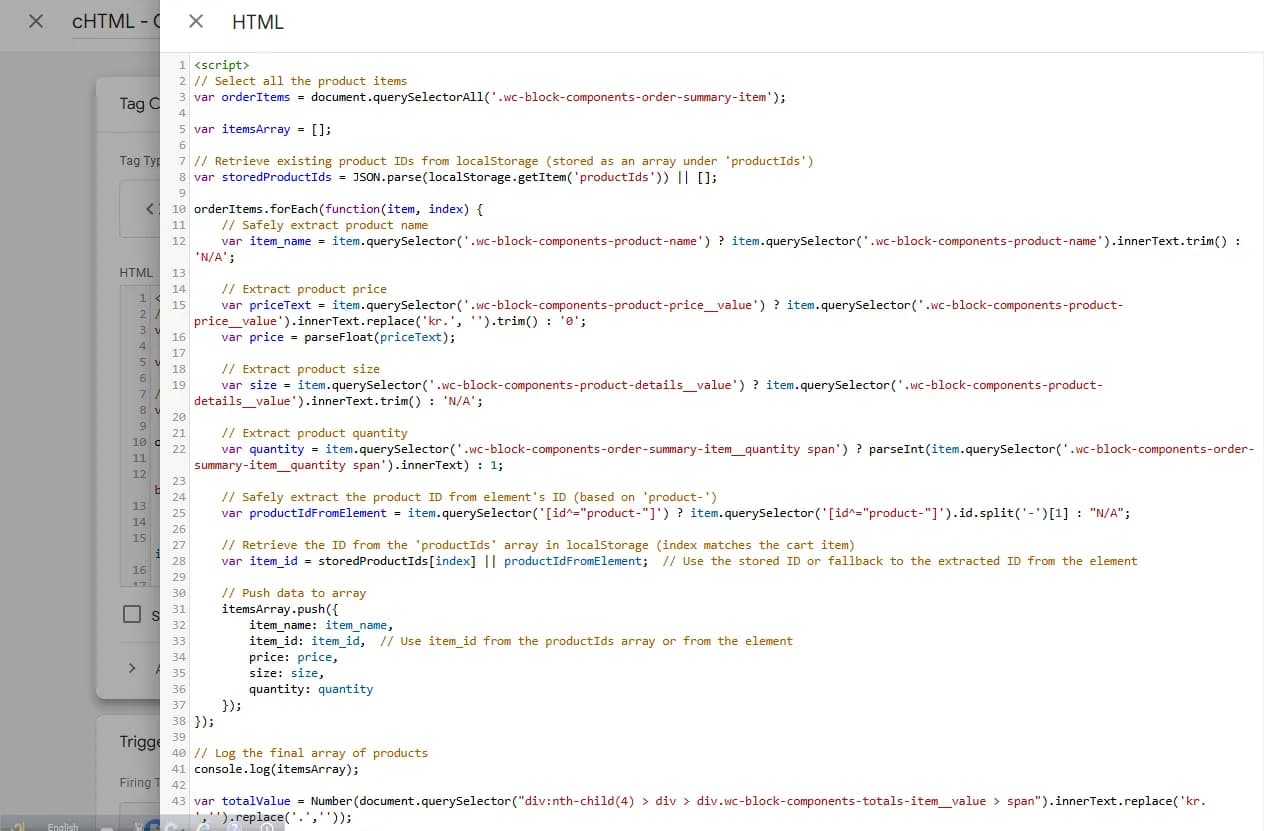Viewport: 1264px width, 831px height.
Task: Click the 'var item_name' line
Action: tap(718, 249)
